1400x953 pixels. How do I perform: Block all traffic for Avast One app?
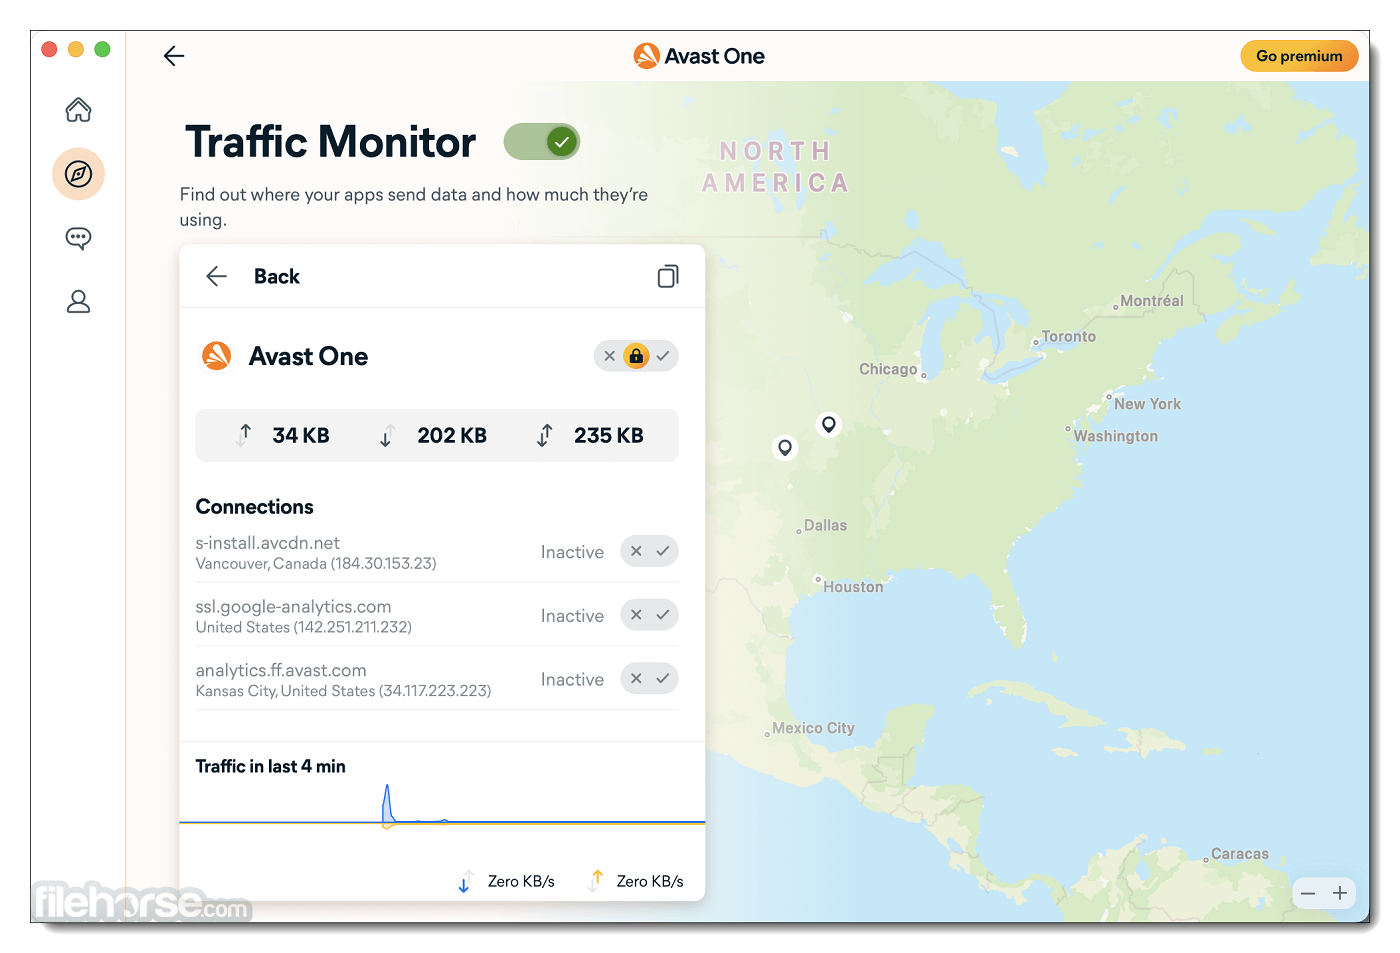tap(609, 356)
